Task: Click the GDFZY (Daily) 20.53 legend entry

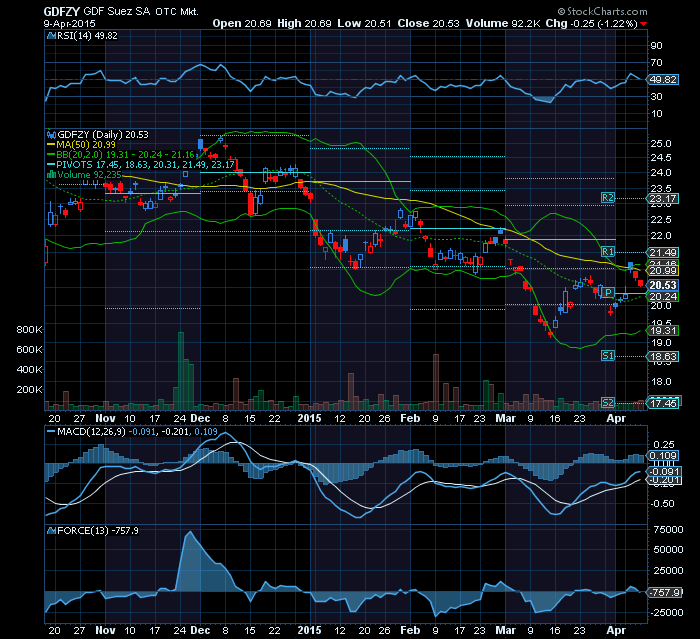Action: point(103,134)
